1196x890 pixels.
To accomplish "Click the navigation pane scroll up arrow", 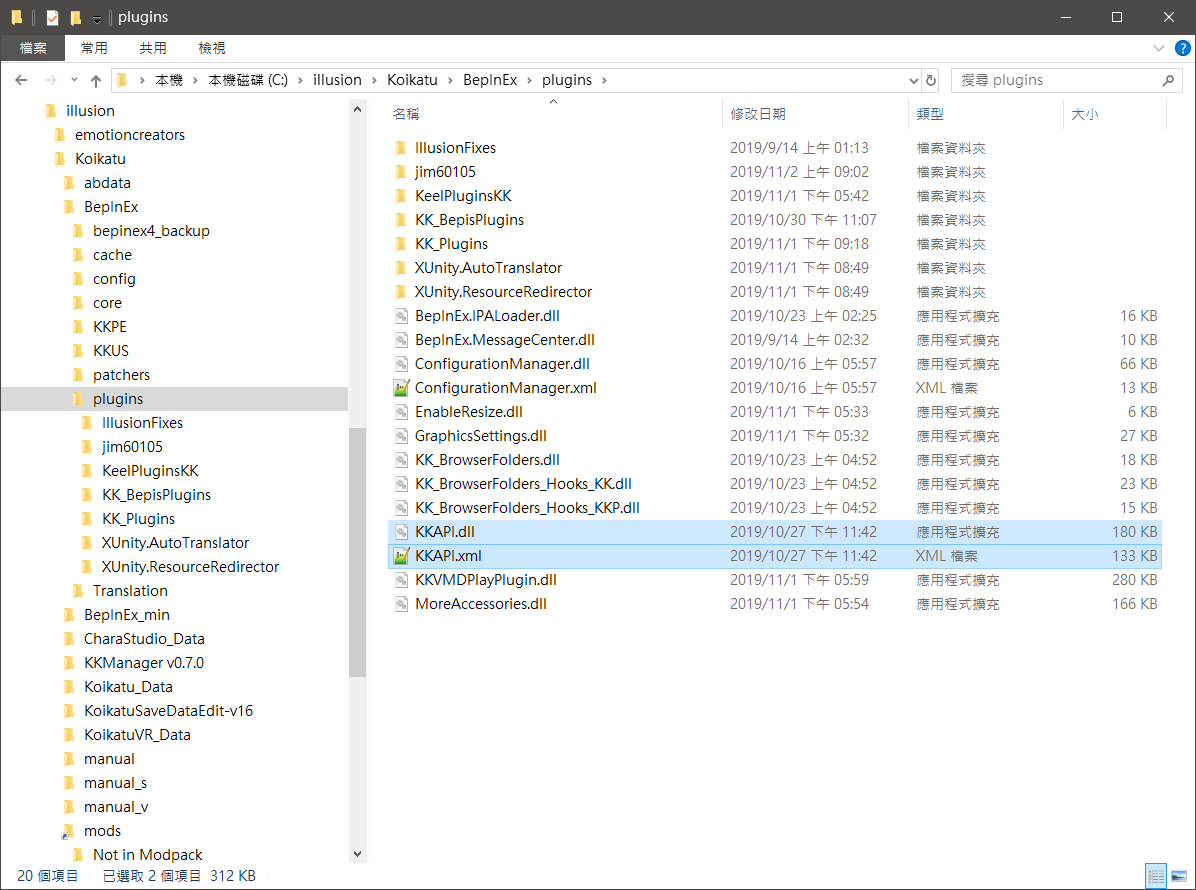I will point(357,110).
